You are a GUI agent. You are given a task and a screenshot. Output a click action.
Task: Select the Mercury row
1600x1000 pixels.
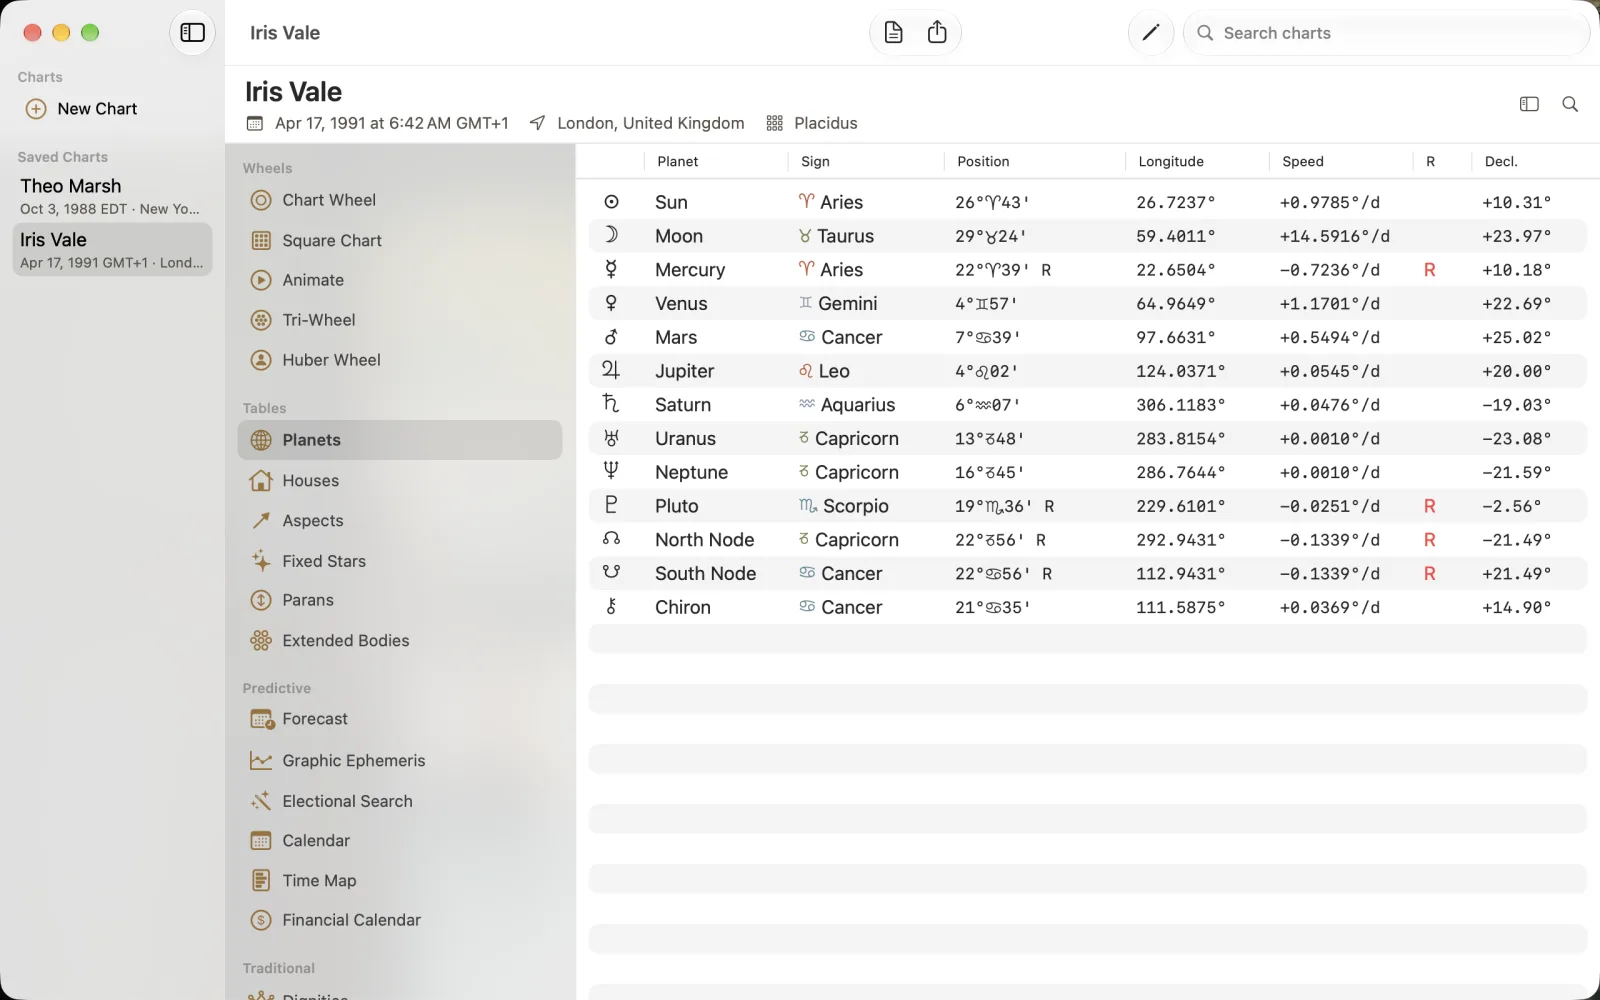click(1087, 270)
